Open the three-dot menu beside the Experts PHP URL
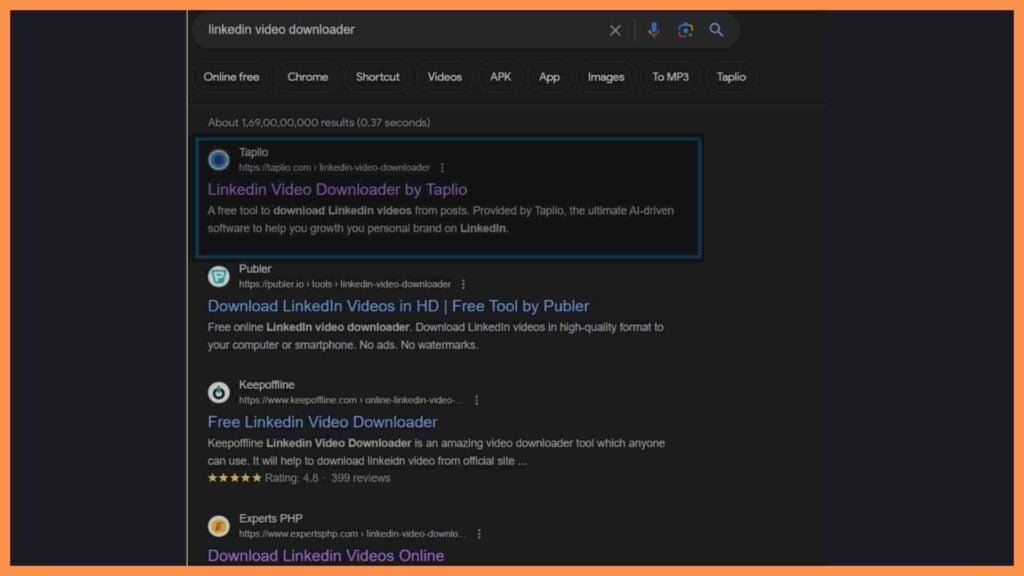 [x=479, y=534]
